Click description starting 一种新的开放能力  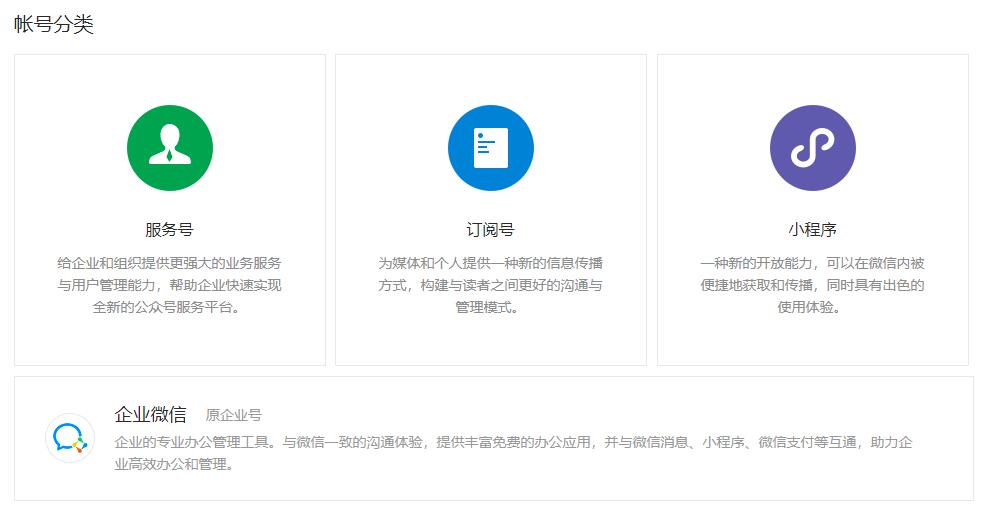click(x=812, y=285)
